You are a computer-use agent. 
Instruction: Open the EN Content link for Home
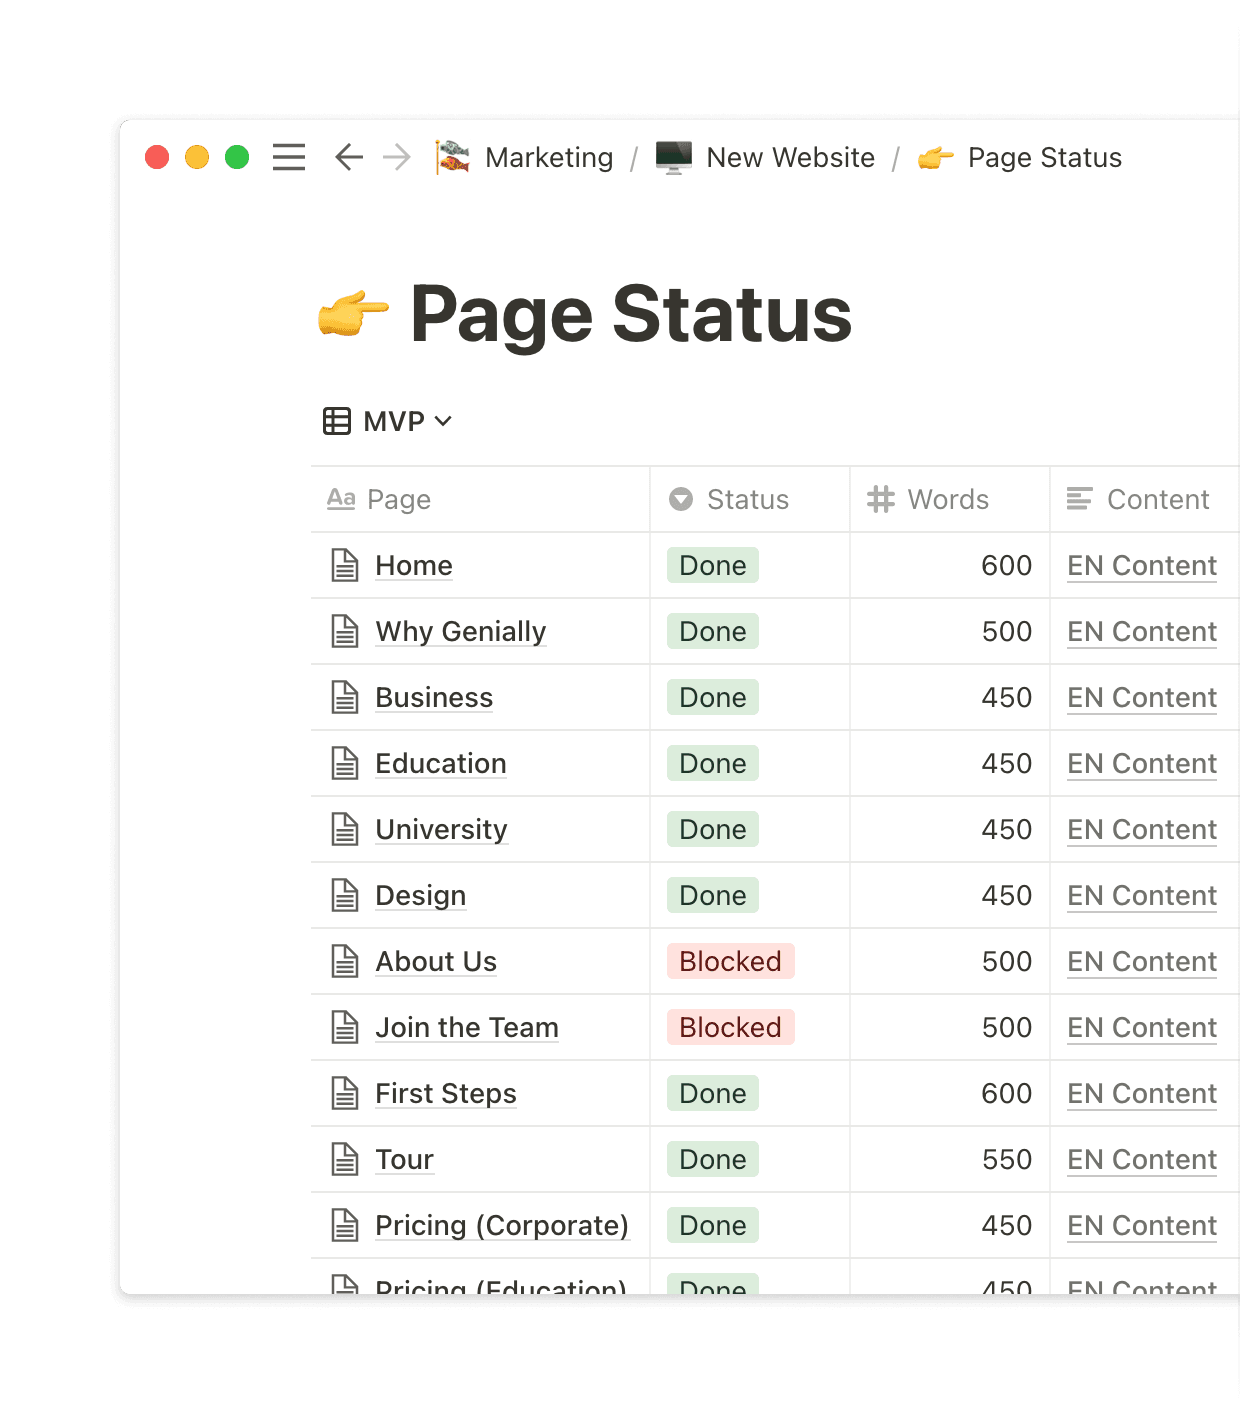click(1141, 565)
